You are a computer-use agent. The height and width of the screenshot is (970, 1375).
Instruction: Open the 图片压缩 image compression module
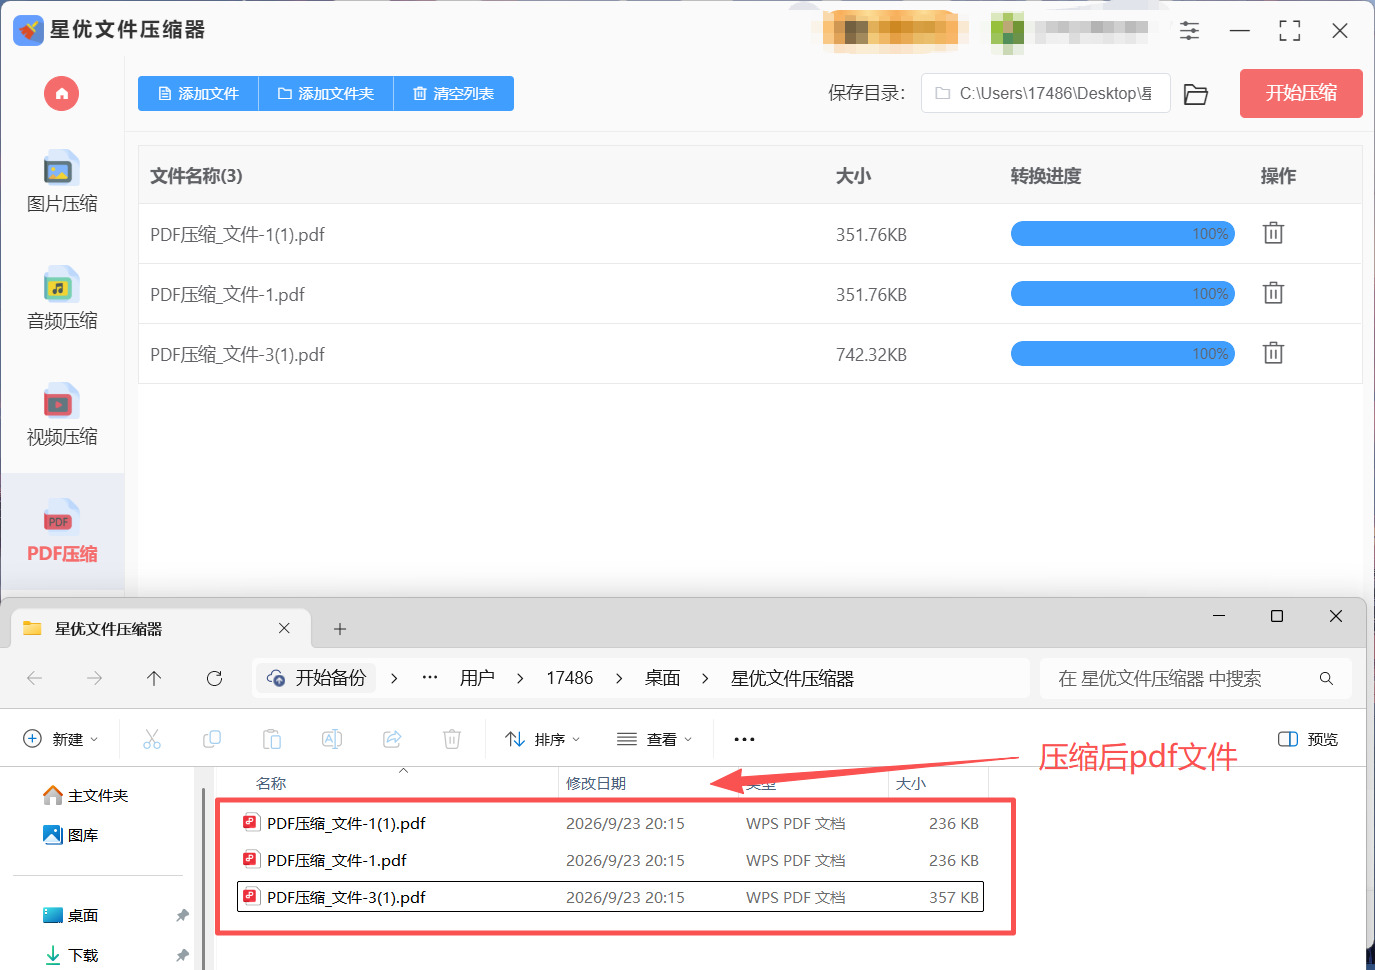[x=62, y=183]
